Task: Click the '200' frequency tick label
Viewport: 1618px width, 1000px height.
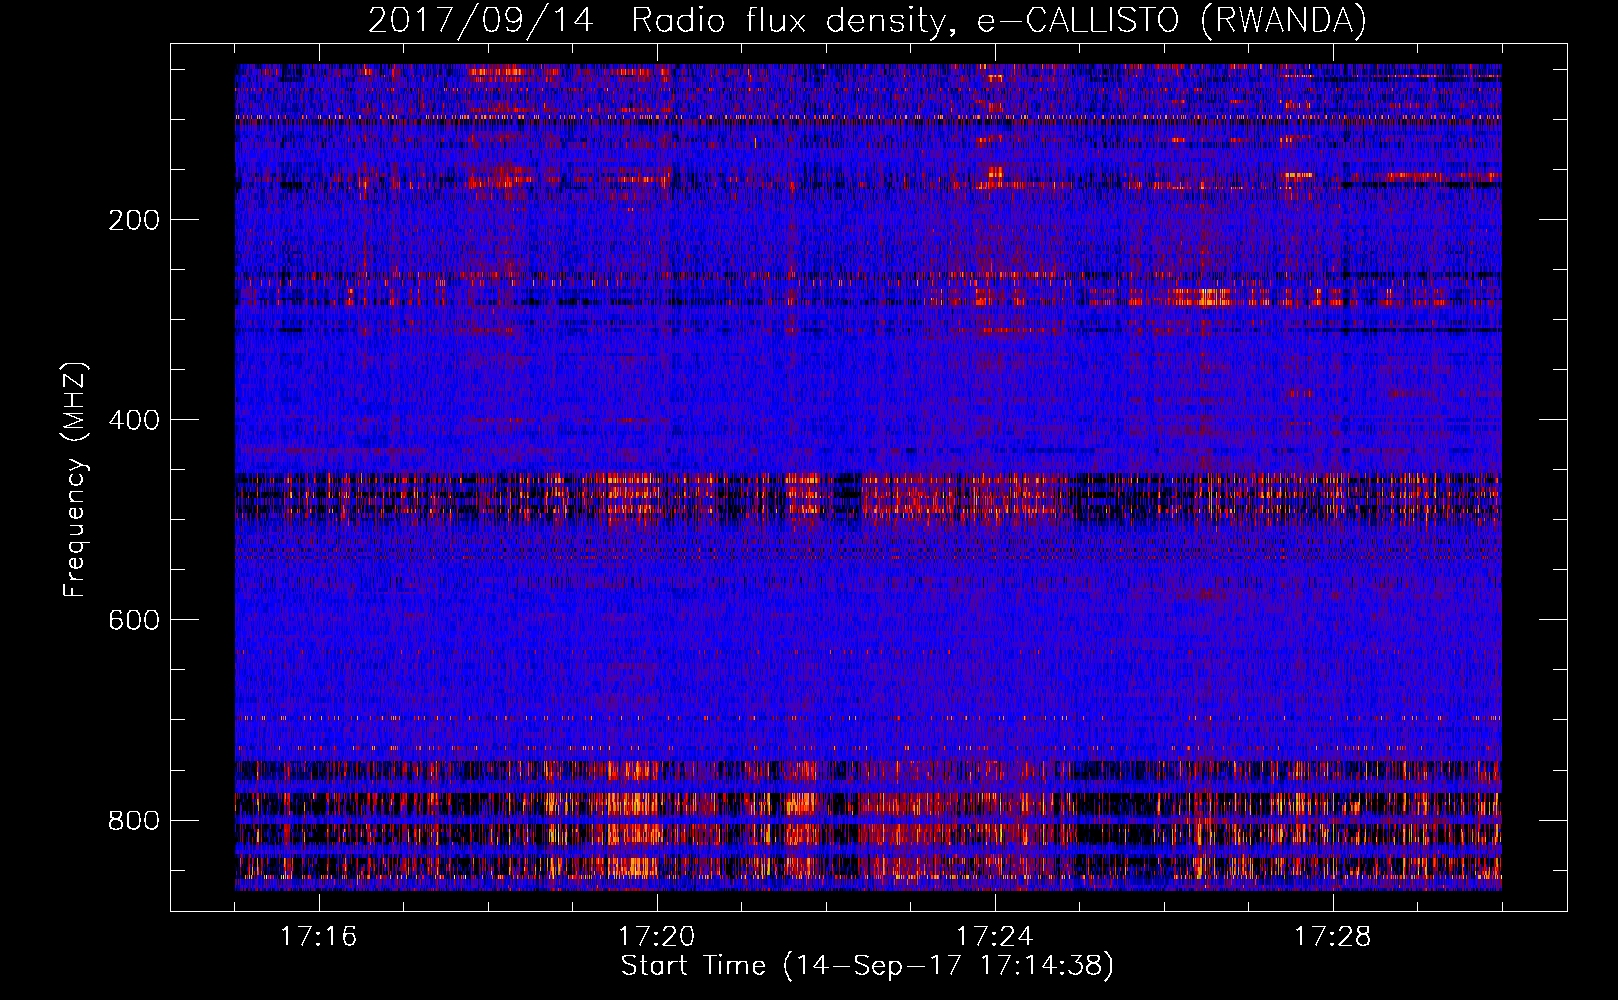Action: pos(134,220)
